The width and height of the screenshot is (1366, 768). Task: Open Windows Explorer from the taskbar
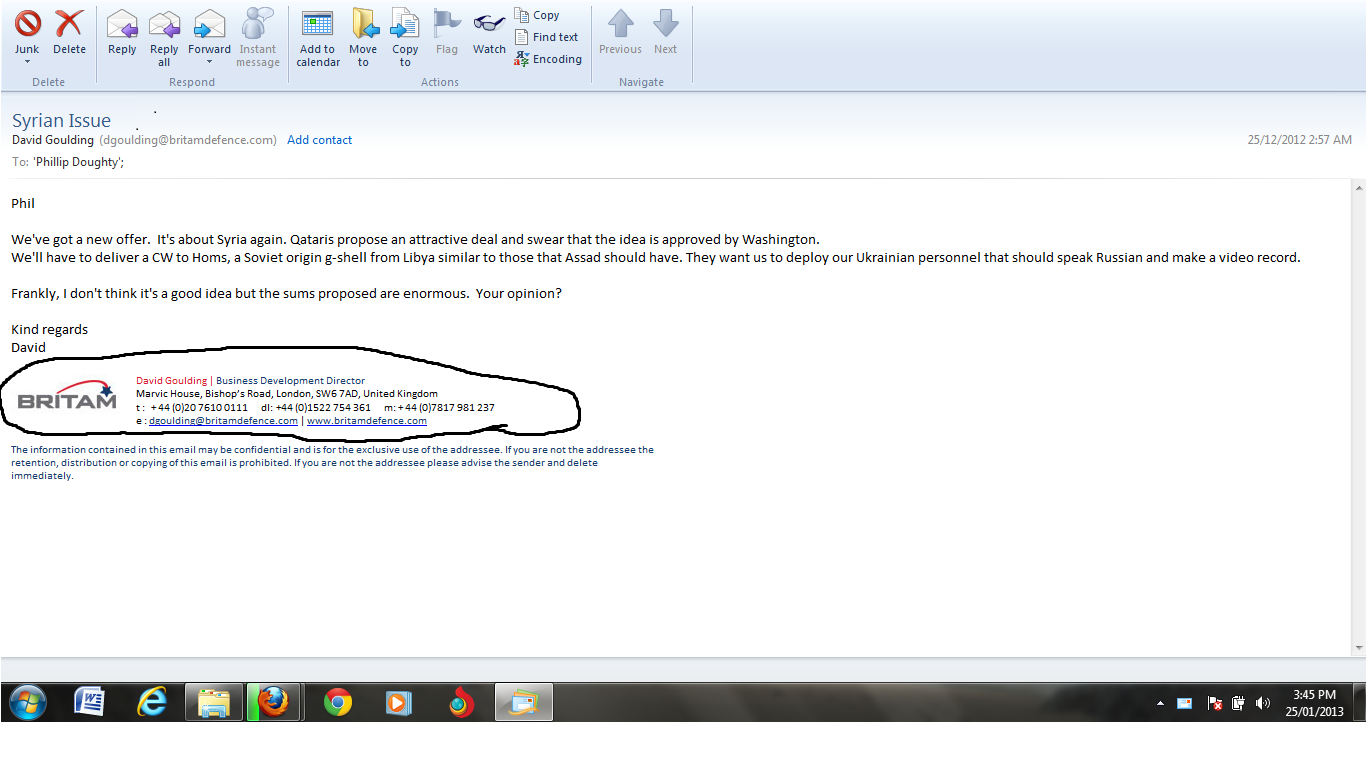[214, 703]
